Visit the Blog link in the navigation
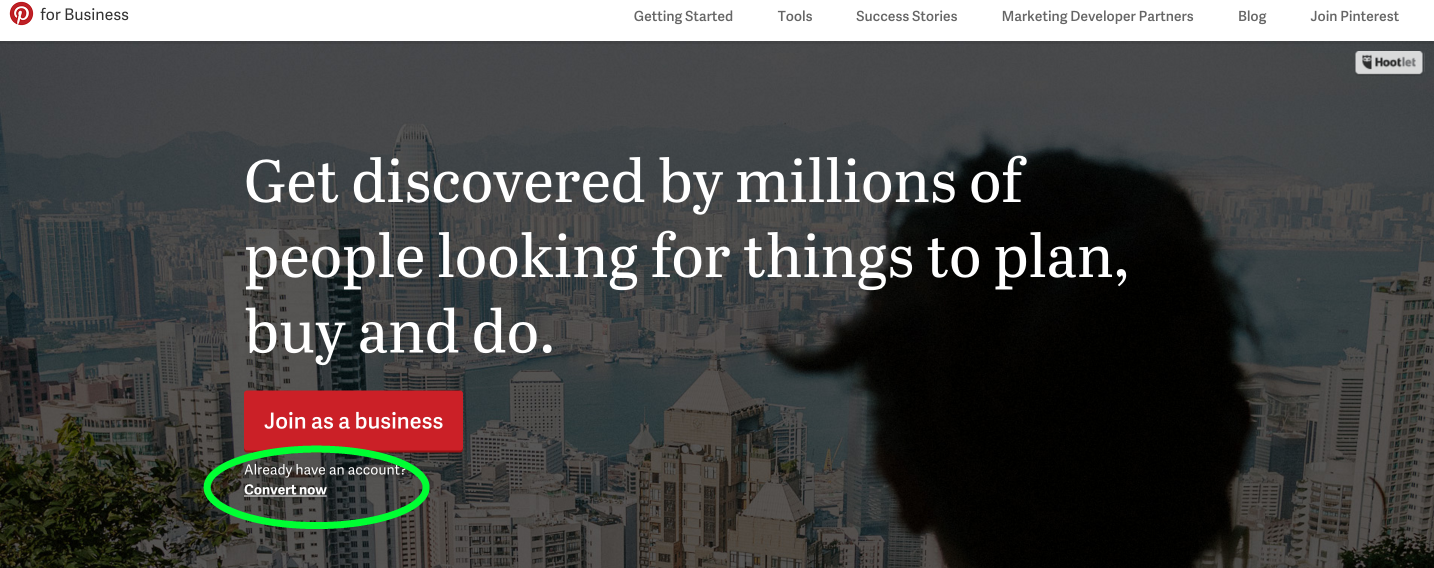Viewport: 1434px width, 568px height. tap(1252, 16)
